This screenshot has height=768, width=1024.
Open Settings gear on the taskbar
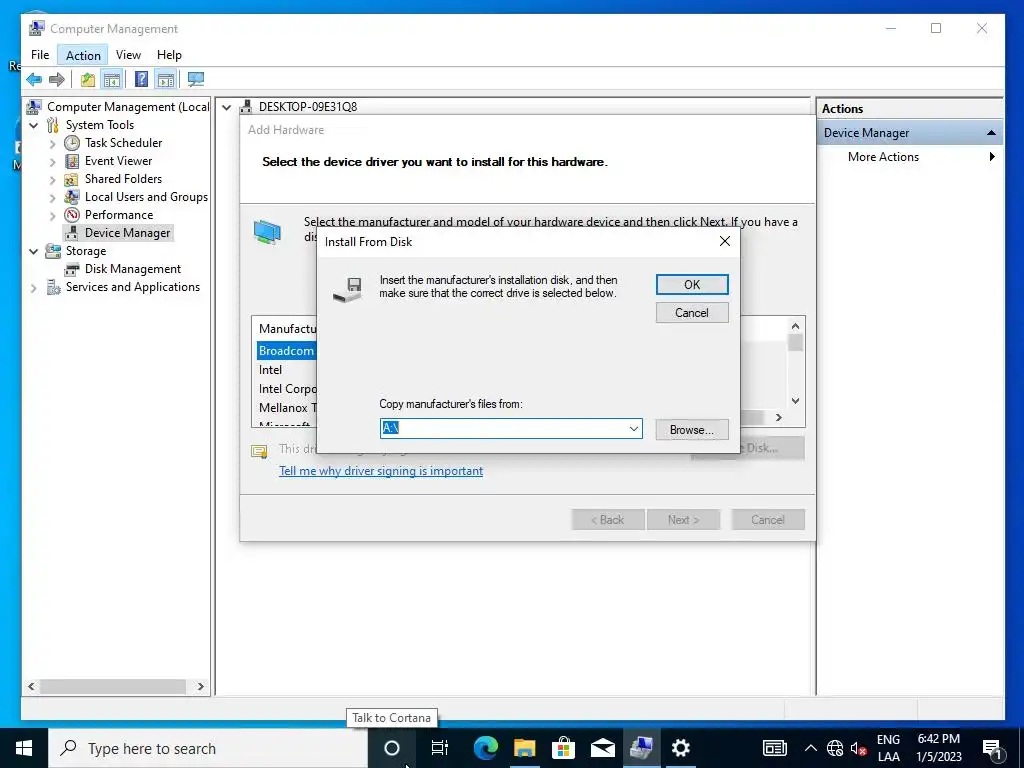click(680, 748)
